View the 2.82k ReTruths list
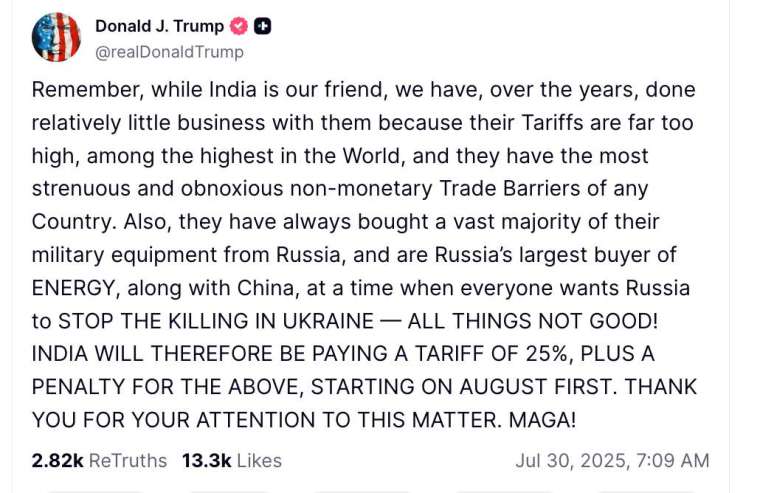 click(x=99, y=461)
